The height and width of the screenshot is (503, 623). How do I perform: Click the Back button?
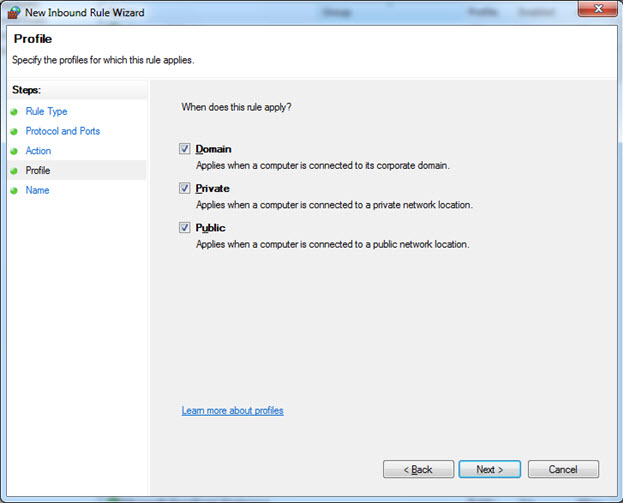click(418, 469)
